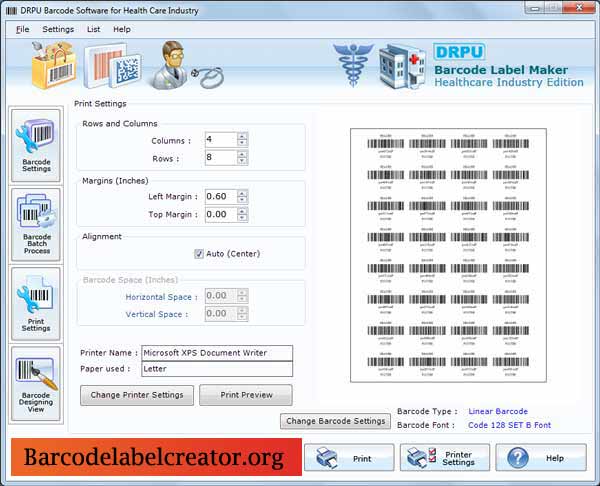Screen dimensions: 600x486
Task: Increase the Vertical Space value
Action: [x=242, y=310]
